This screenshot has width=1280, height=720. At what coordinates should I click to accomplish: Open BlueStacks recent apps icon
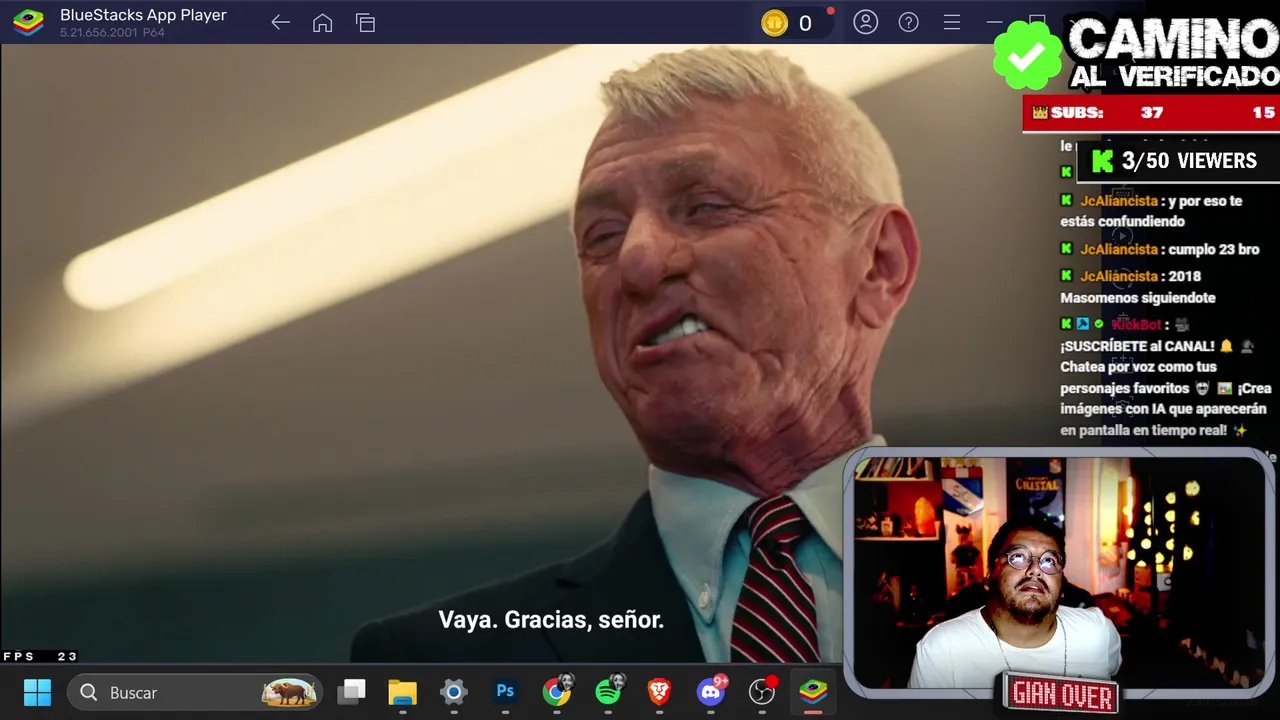click(365, 23)
